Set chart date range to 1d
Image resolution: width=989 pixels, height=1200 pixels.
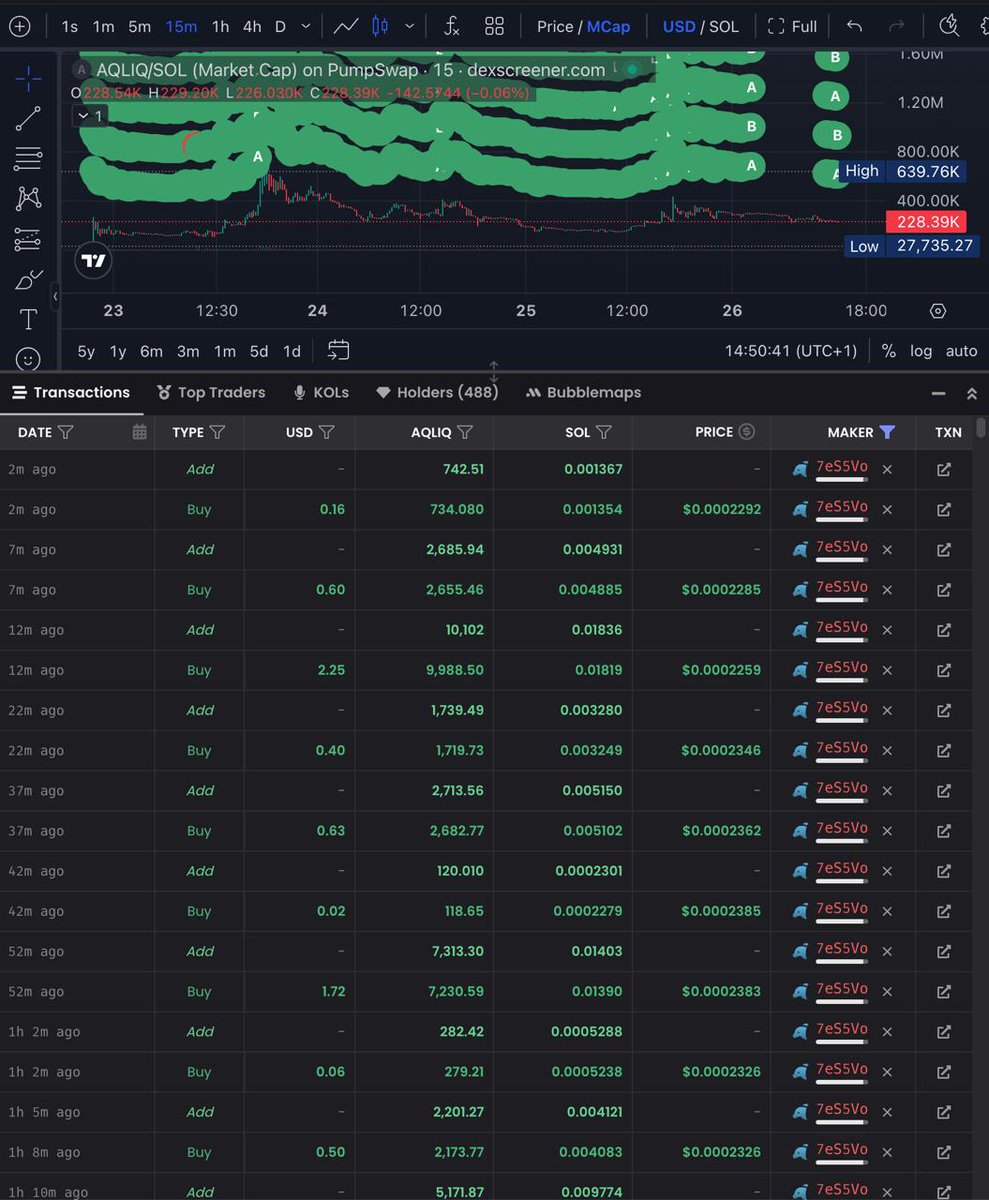(x=292, y=351)
